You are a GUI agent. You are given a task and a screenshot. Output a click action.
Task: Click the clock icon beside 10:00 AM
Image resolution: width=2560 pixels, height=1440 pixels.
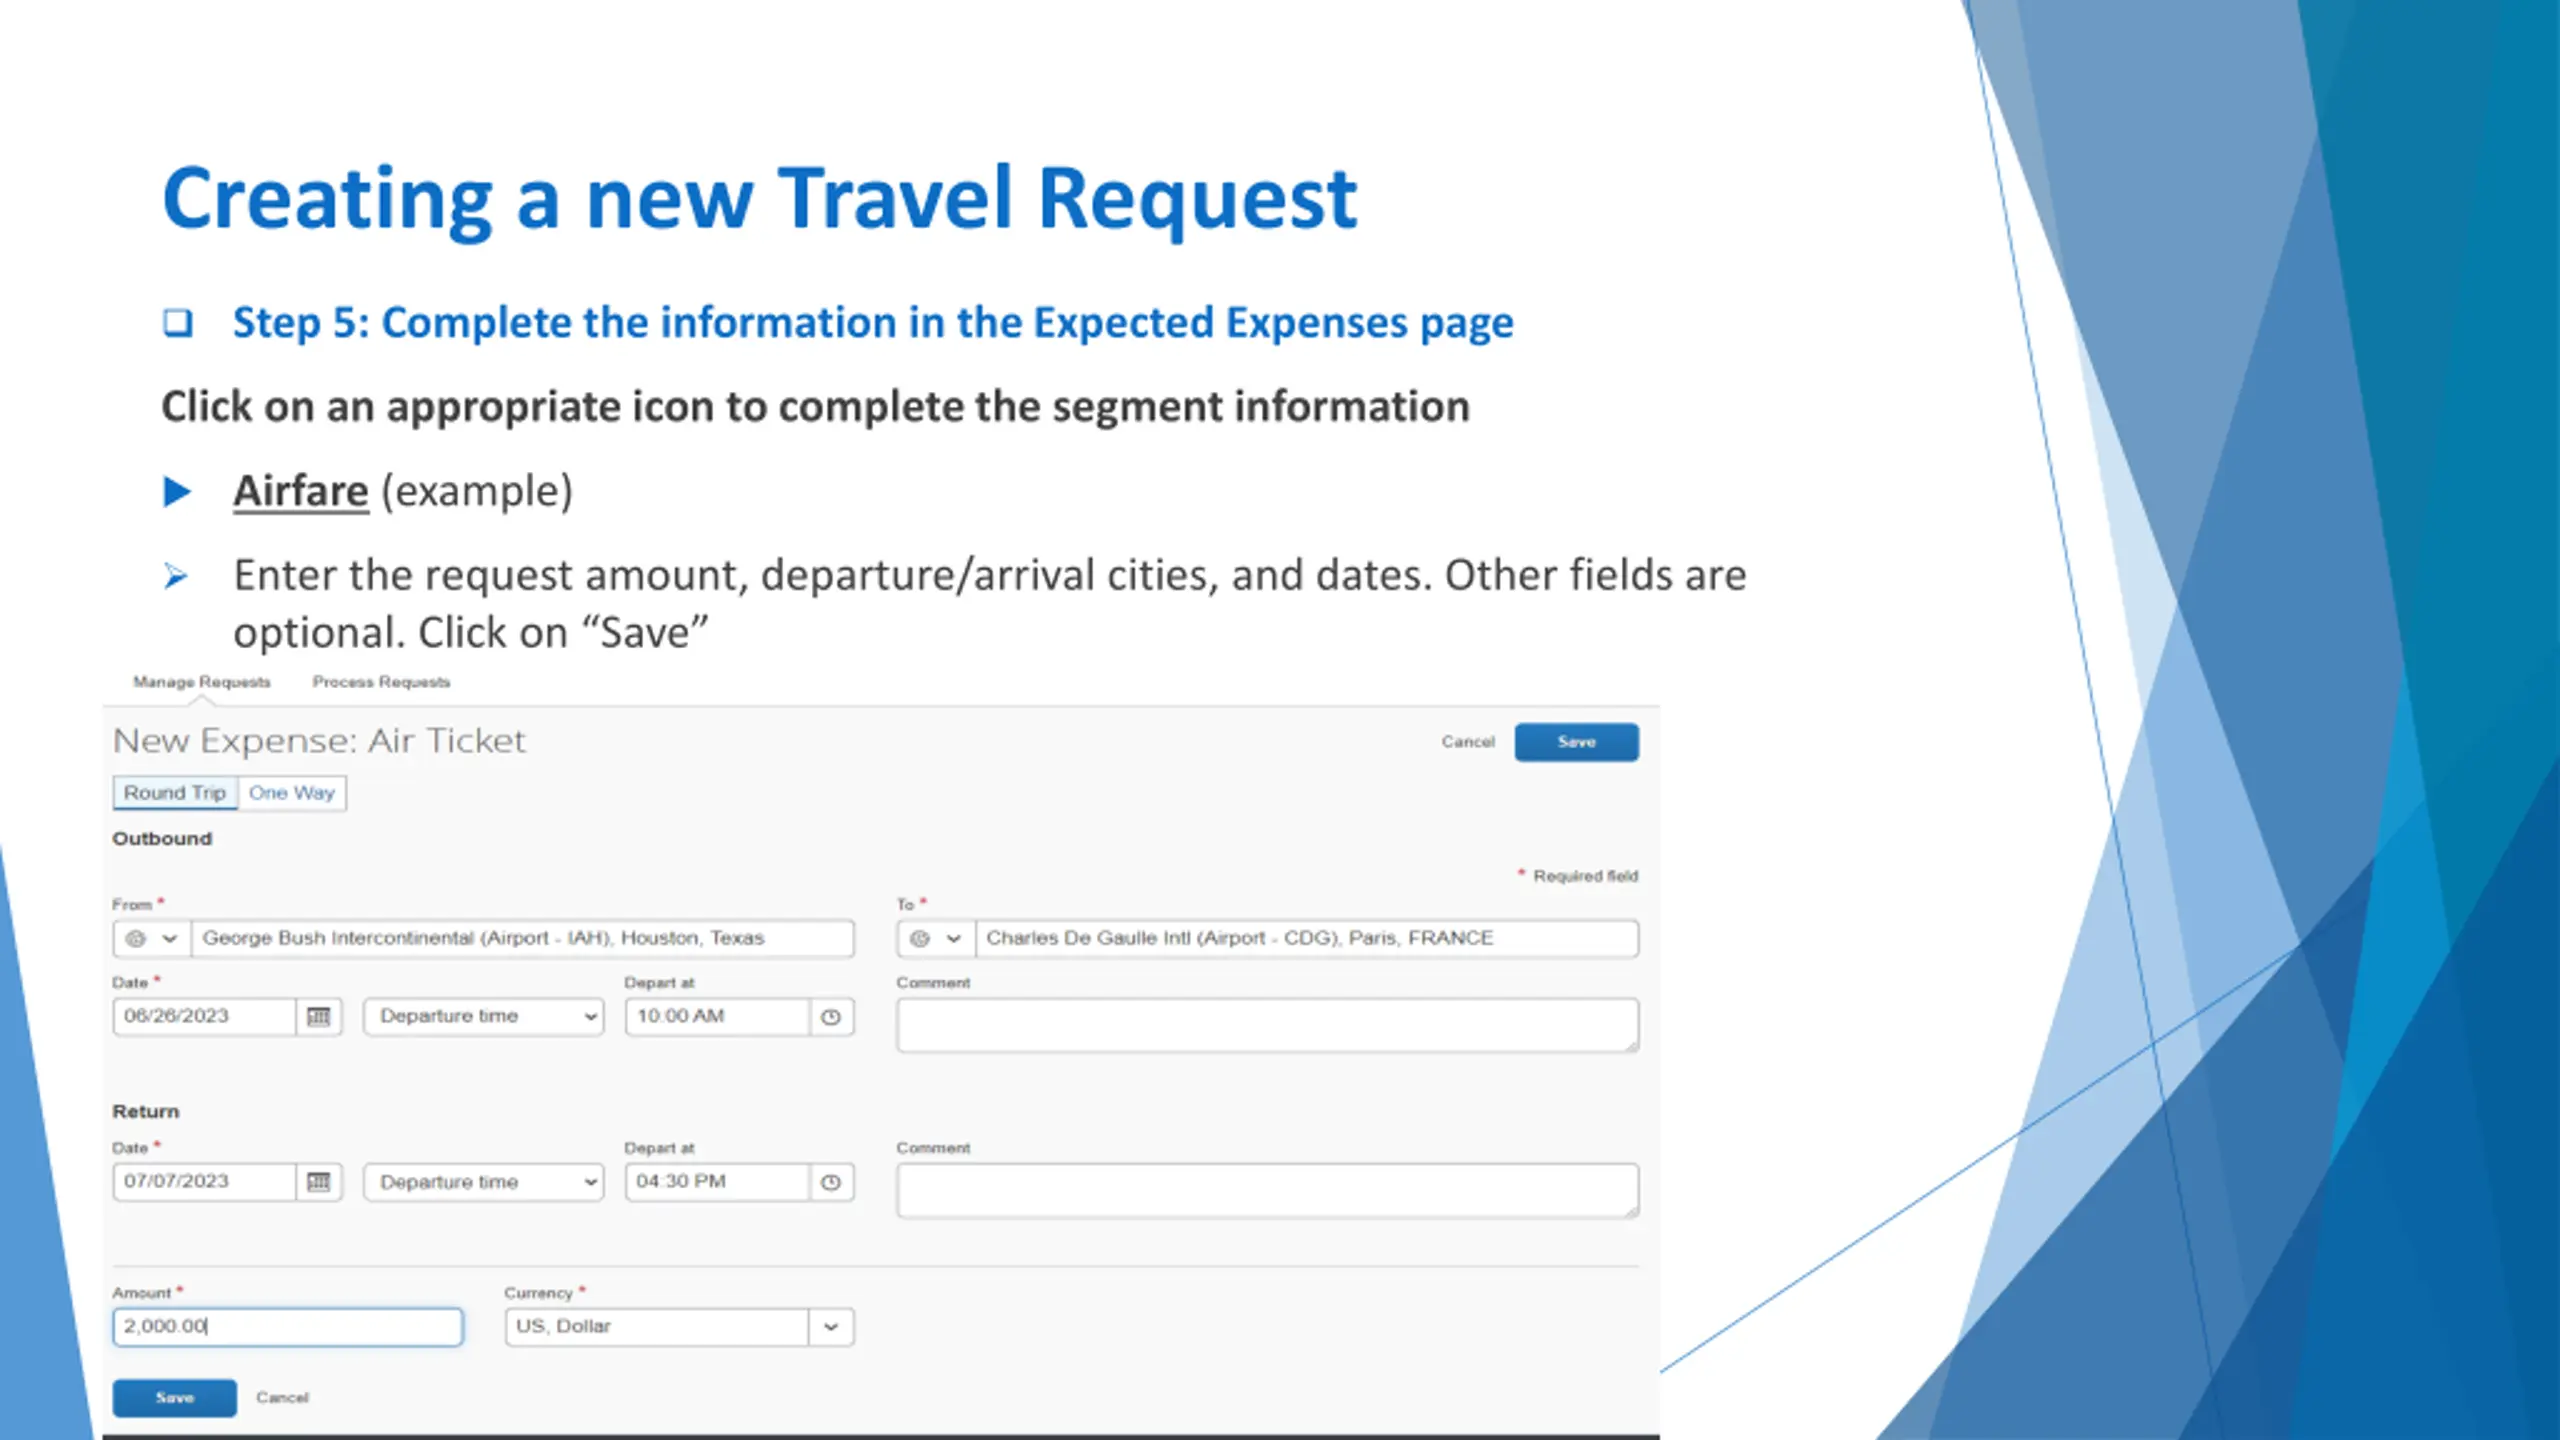coord(831,1017)
